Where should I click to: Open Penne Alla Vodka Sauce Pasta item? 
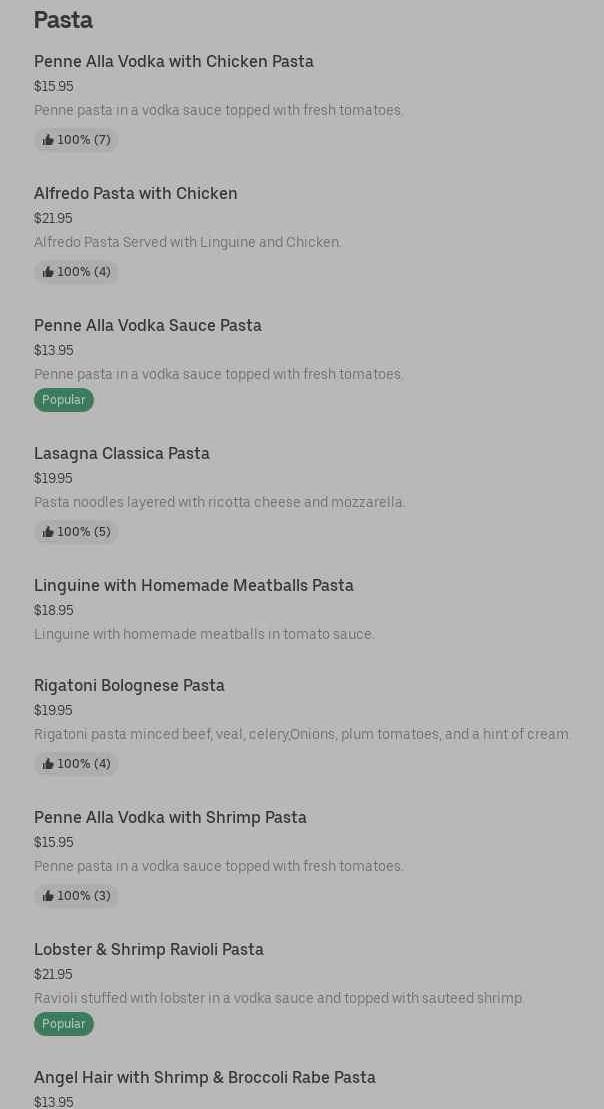point(148,326)
